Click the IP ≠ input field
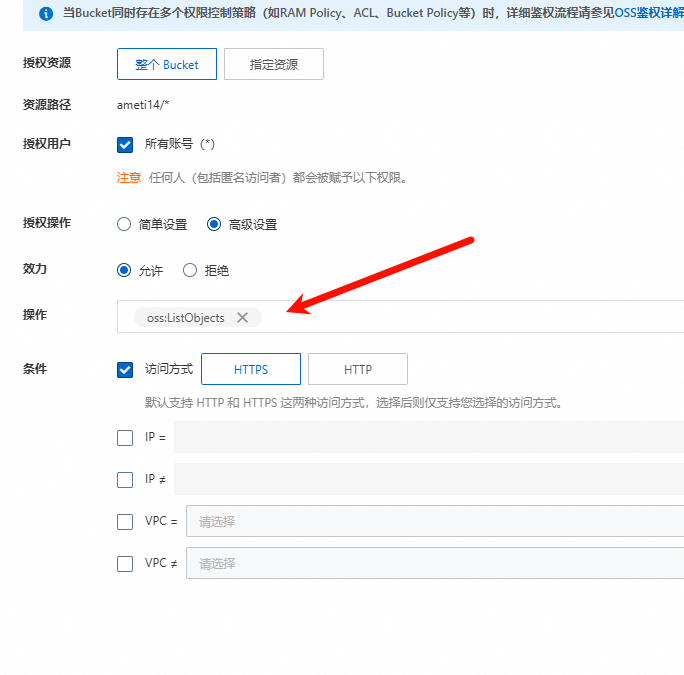Viewport: 684px width, 675px height. [x=428, y=479]
